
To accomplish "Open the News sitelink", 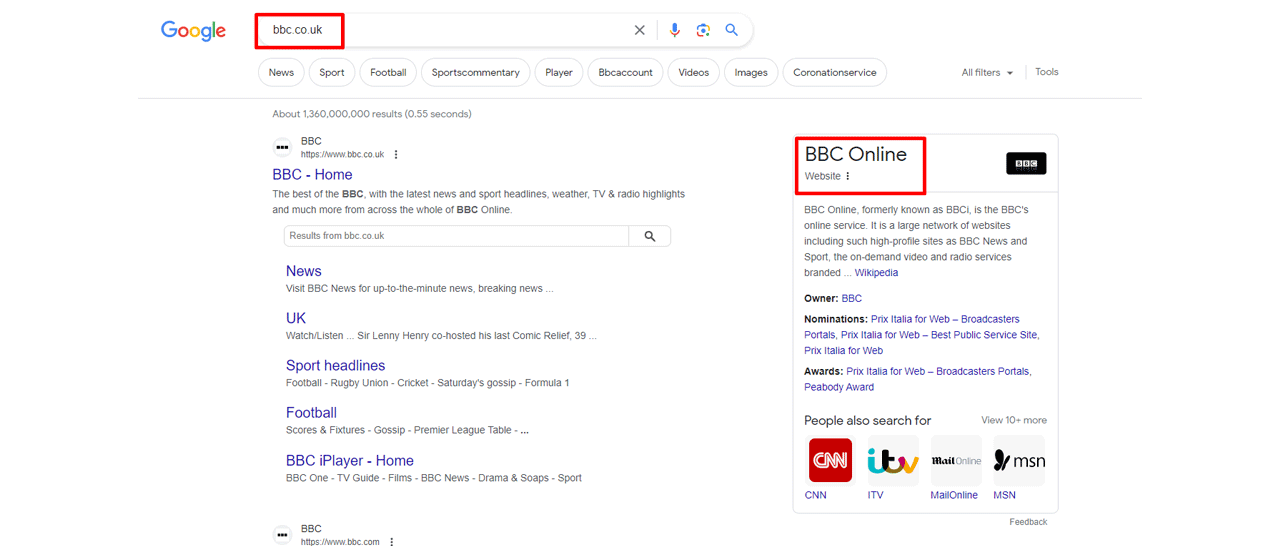I will click(304, 271).
